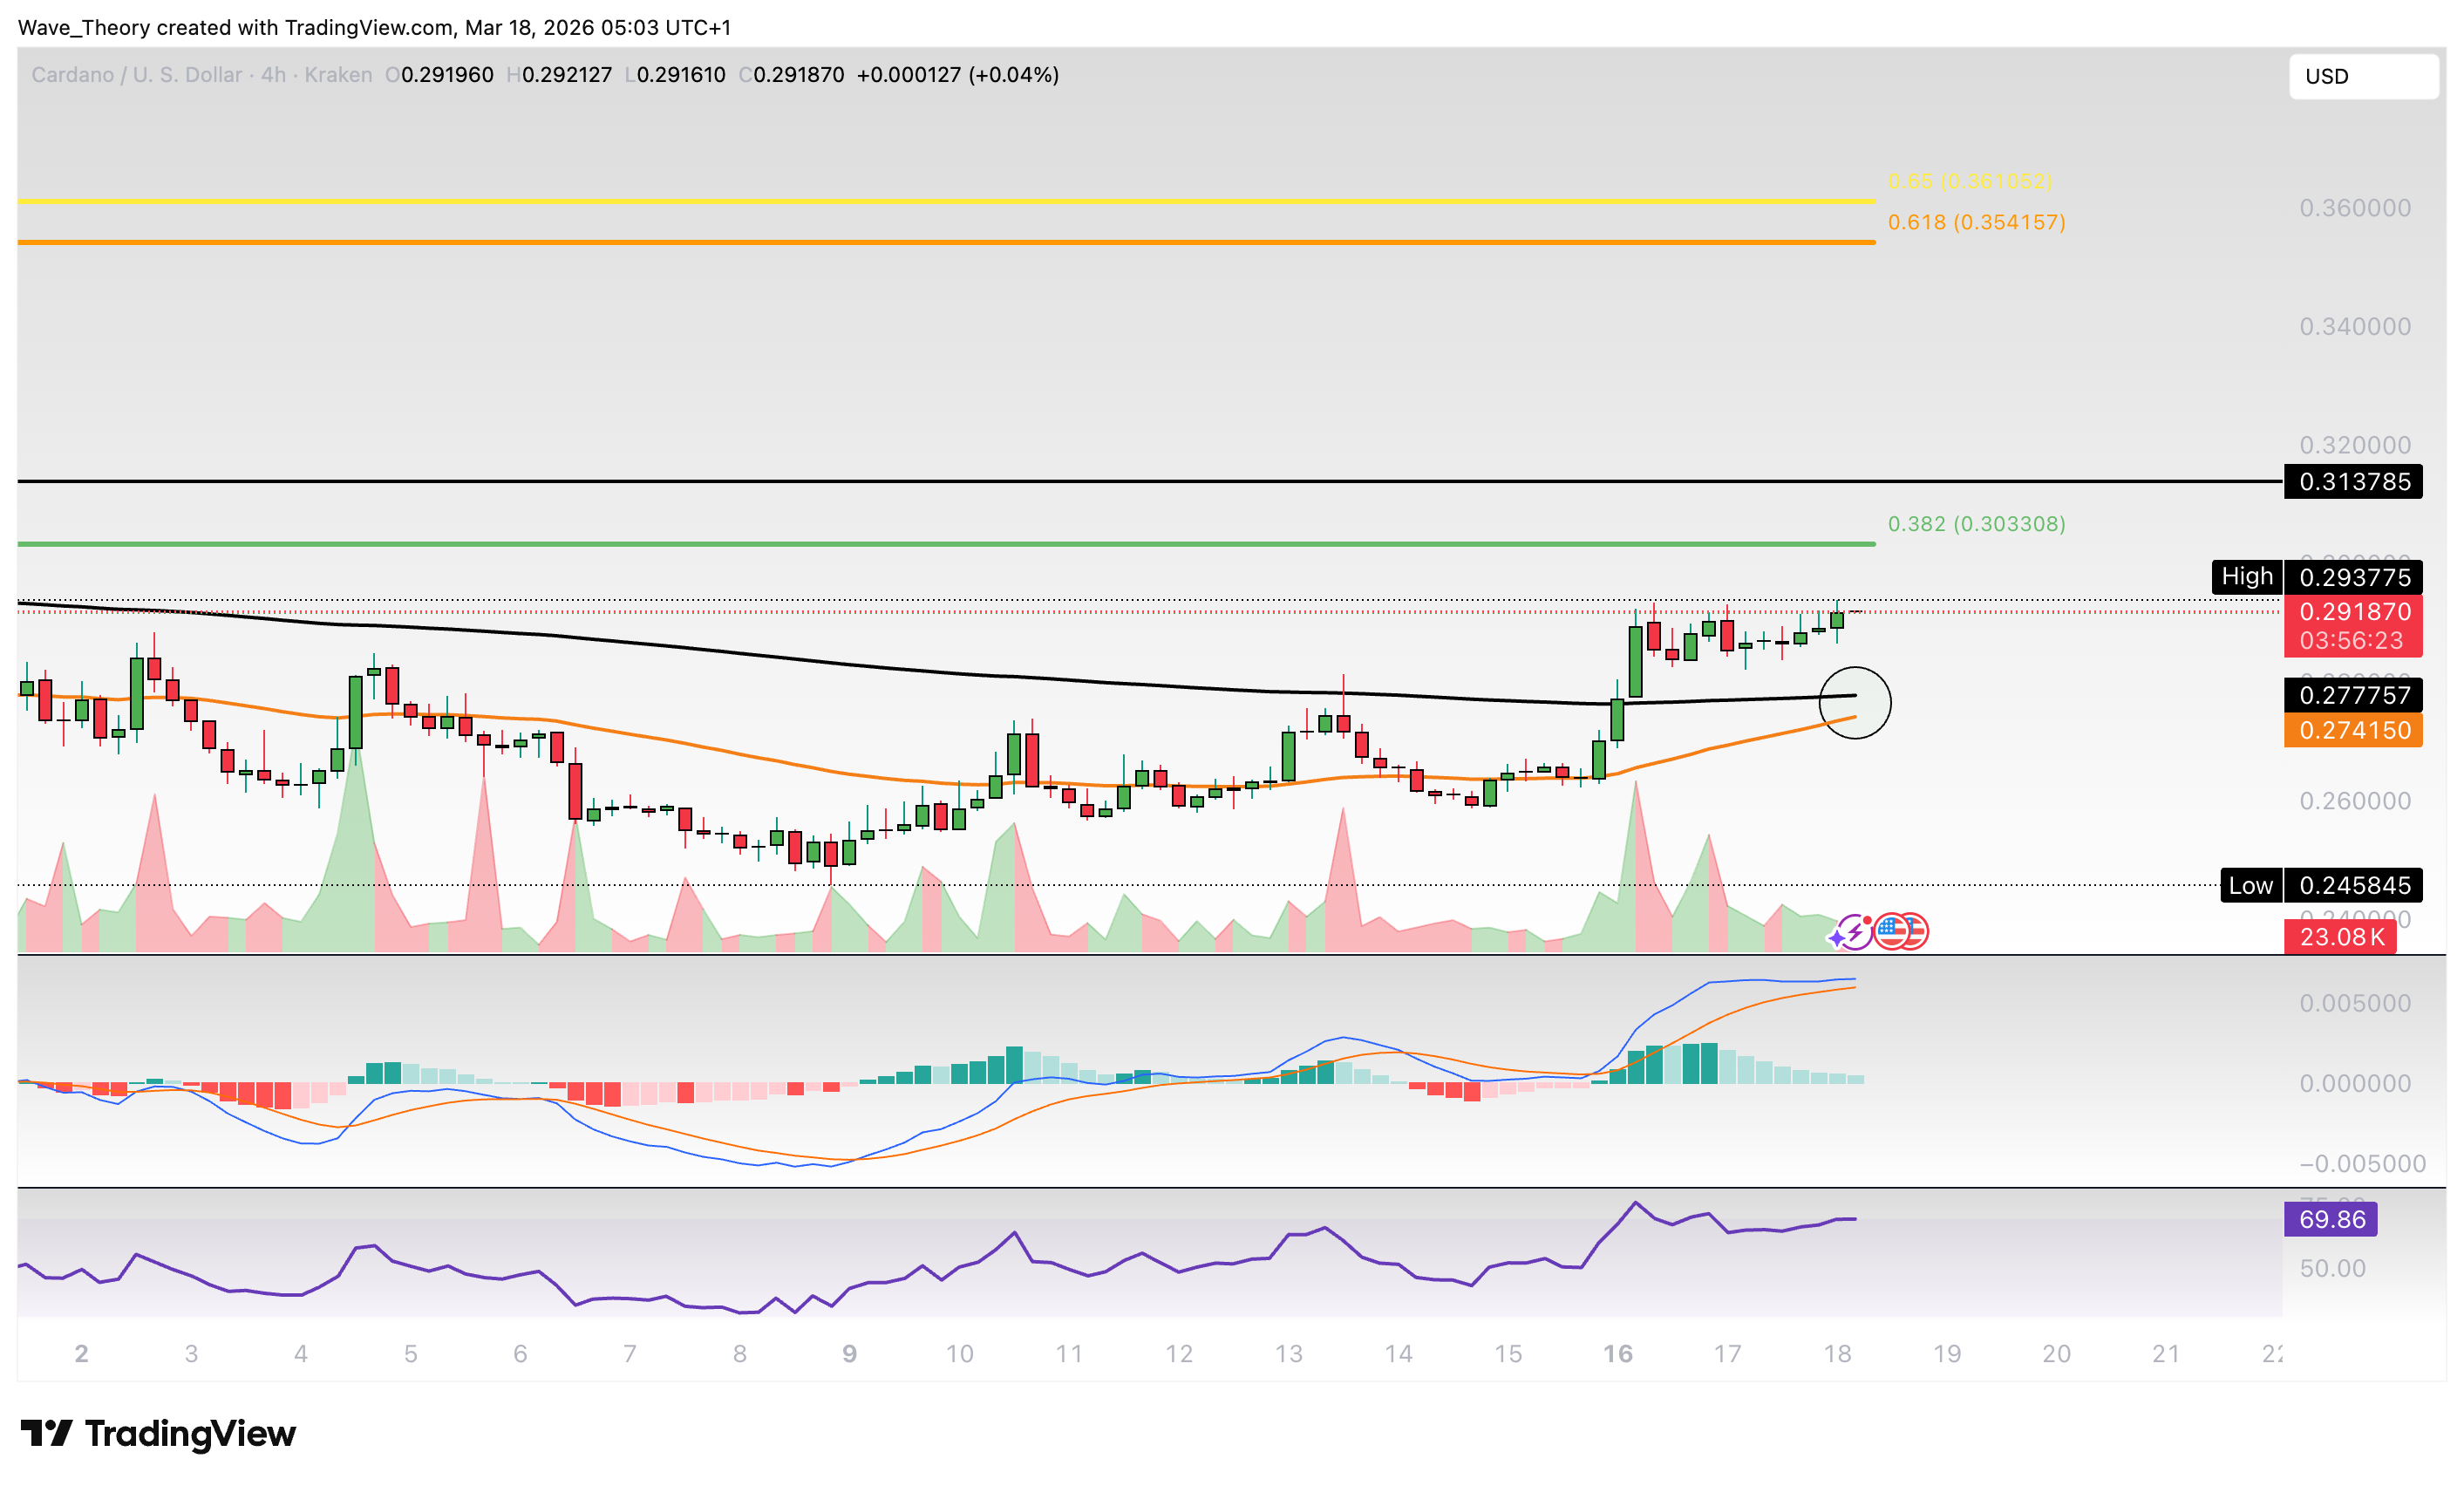This screenshot has height=1486, width=2464.
Task: Click the purple lightning bolt icon on the chart
Action: coord(1856,932)
